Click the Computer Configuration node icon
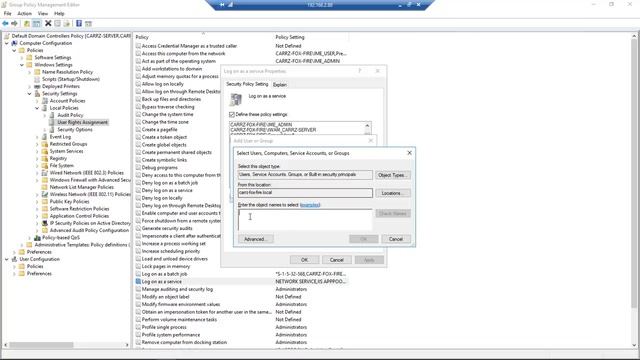640x360 pixels. pos(14,43)
